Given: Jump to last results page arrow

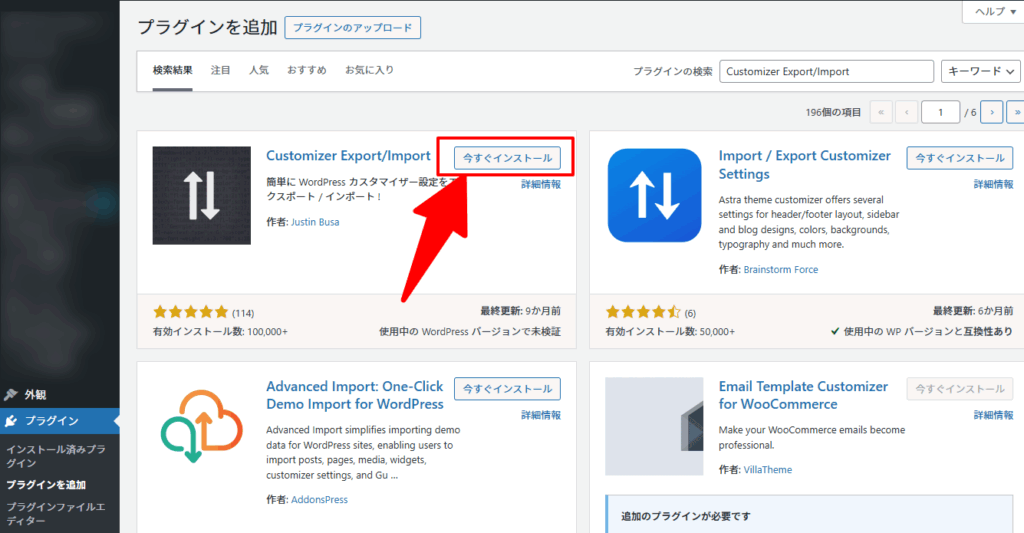Looking at the screenshot, I should [1016, 112].
